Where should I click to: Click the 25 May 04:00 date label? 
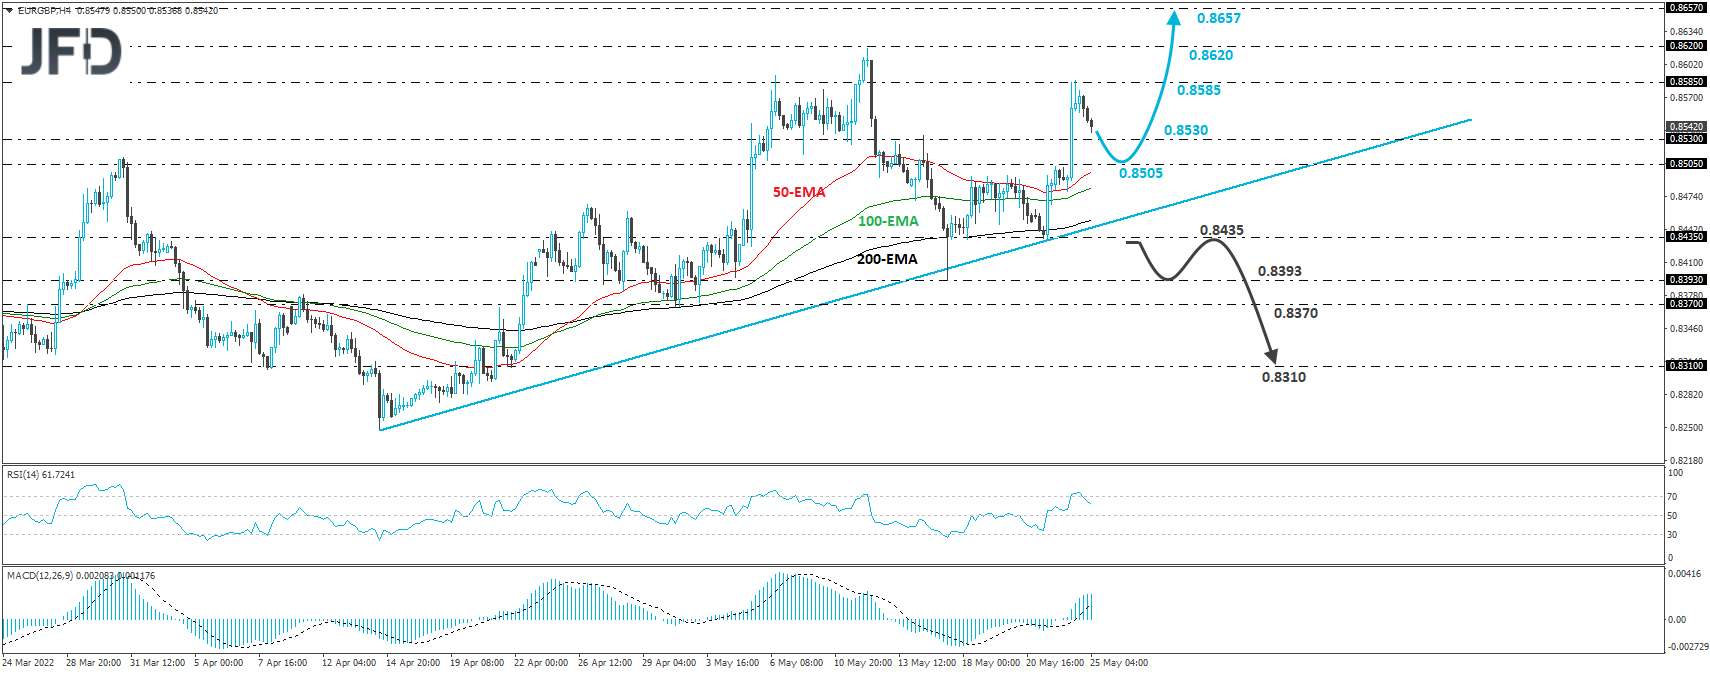1119,663
